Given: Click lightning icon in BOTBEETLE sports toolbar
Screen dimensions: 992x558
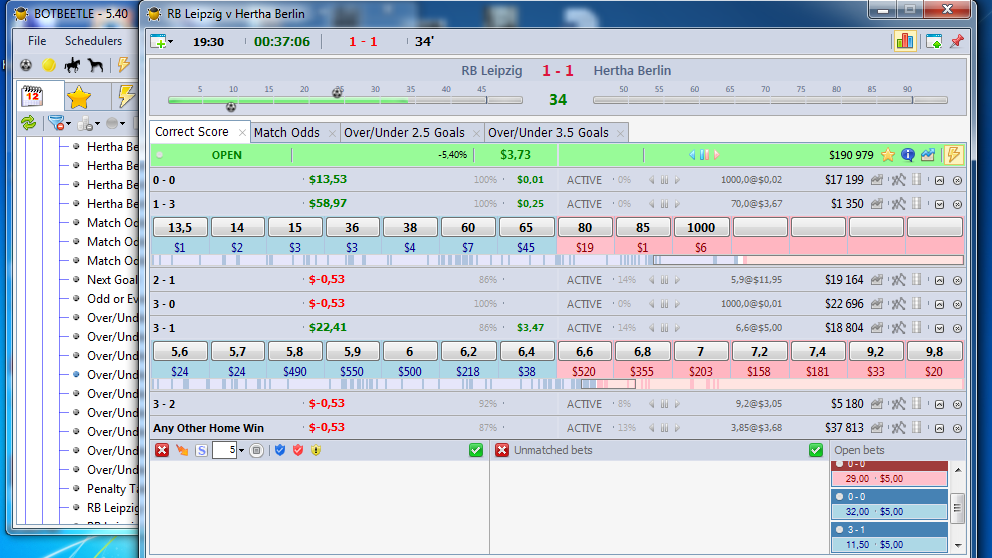Looking at the screenshot, I should click(123, 65).
